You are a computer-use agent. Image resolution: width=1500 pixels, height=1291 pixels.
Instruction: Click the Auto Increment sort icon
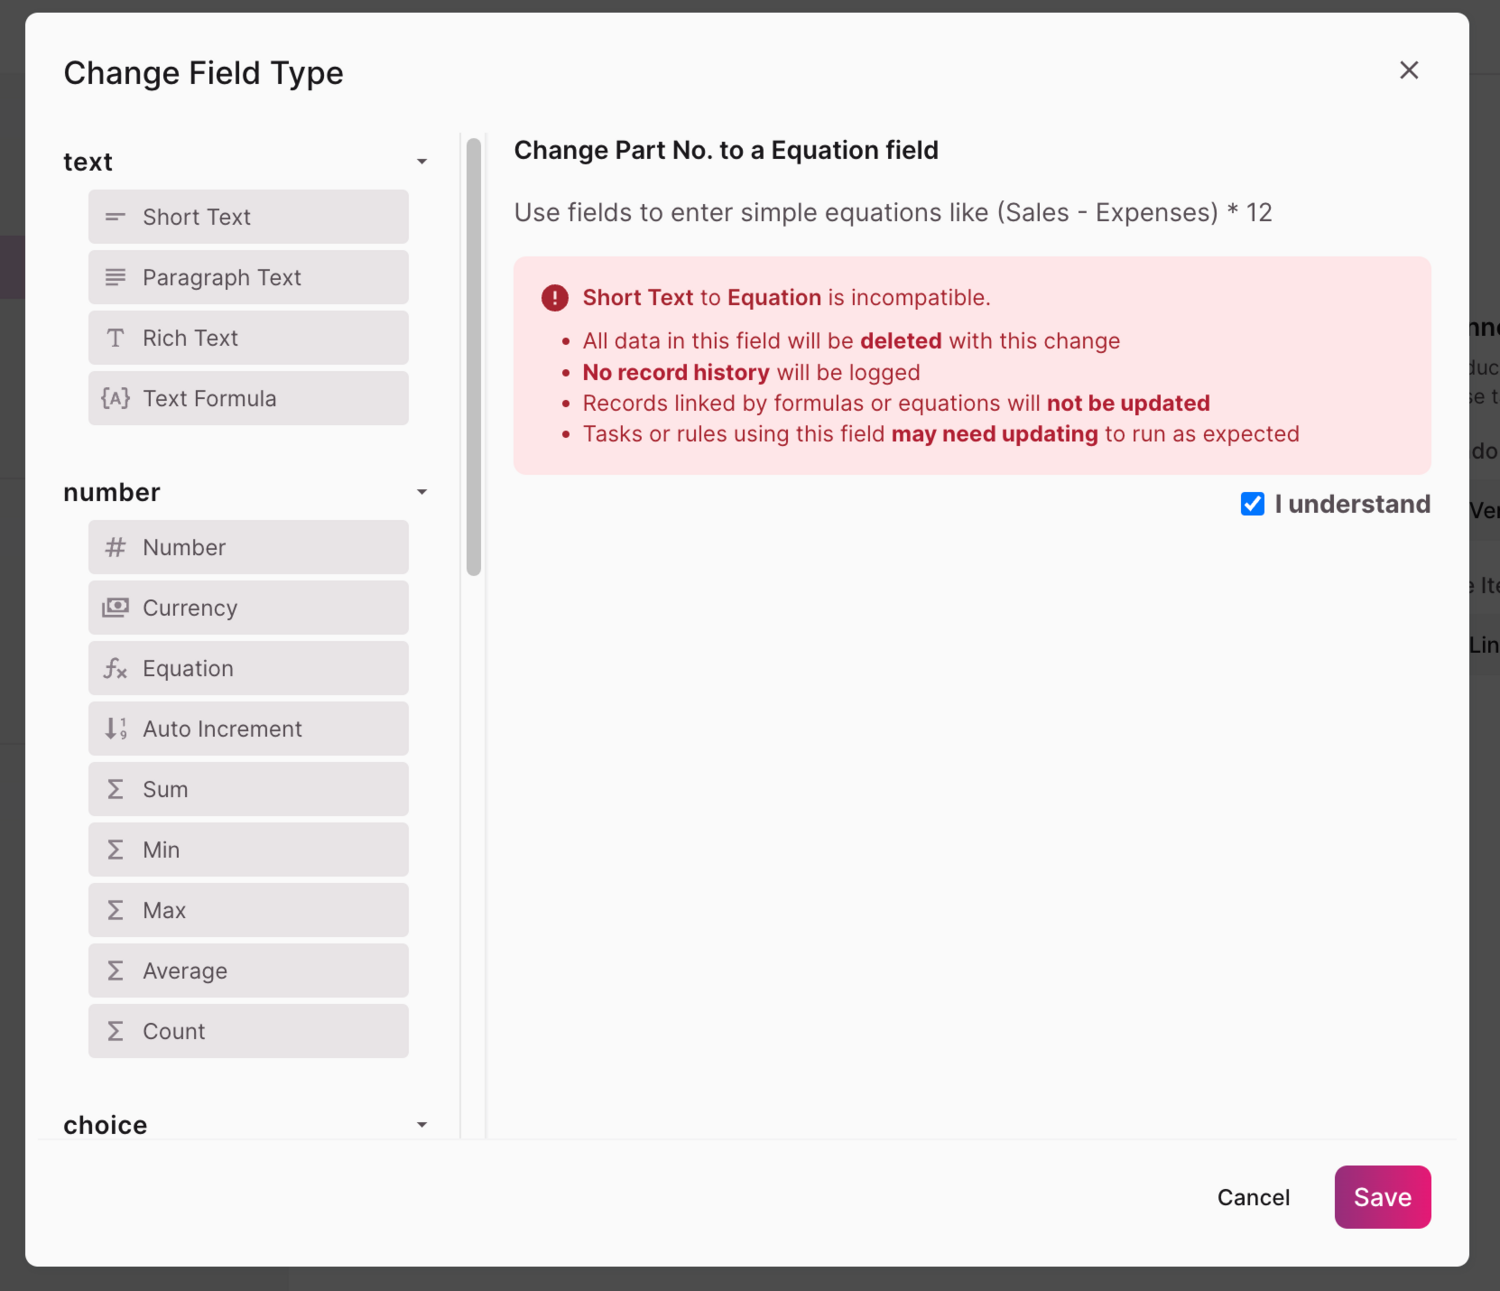point(116,729)
